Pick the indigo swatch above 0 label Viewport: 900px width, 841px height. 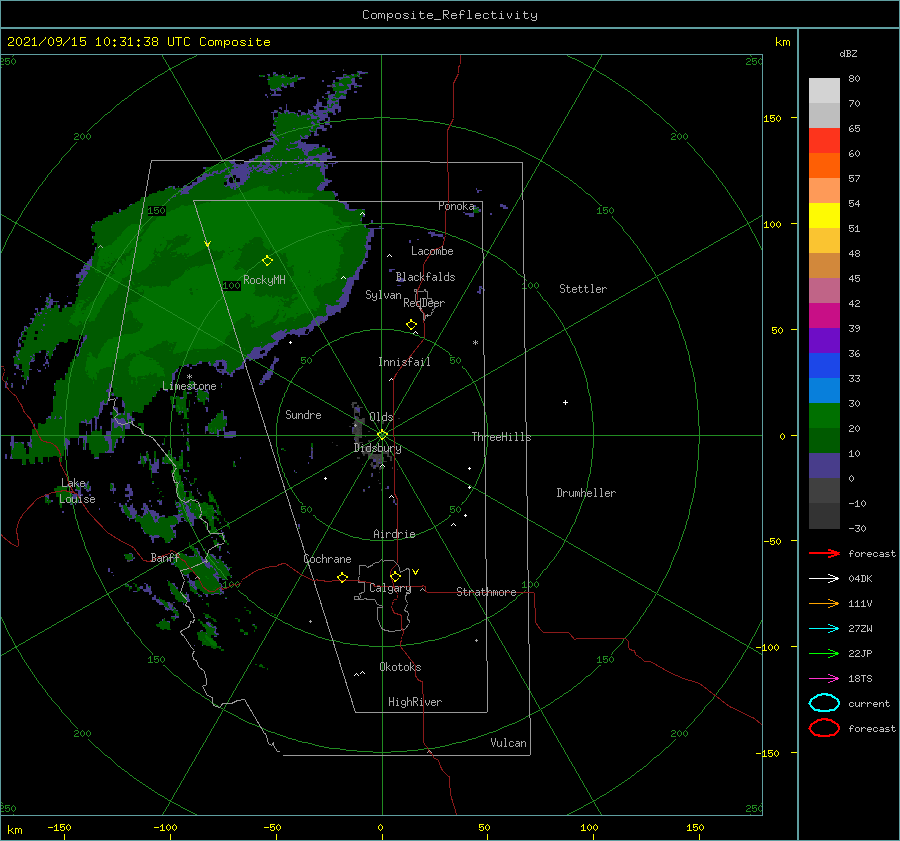(x=824, y=466)
